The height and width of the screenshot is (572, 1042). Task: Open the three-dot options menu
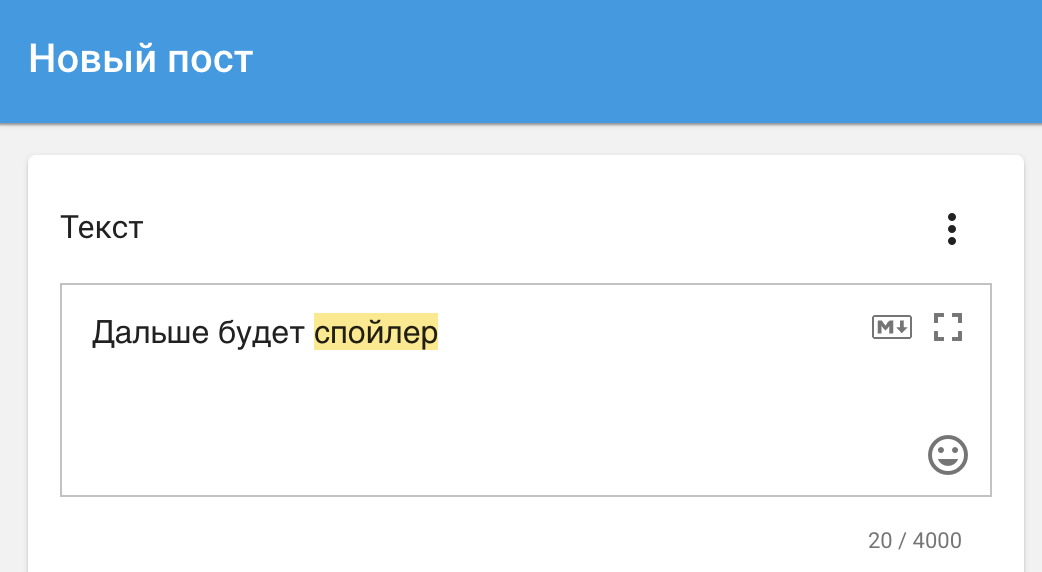[x=952, y=229]
